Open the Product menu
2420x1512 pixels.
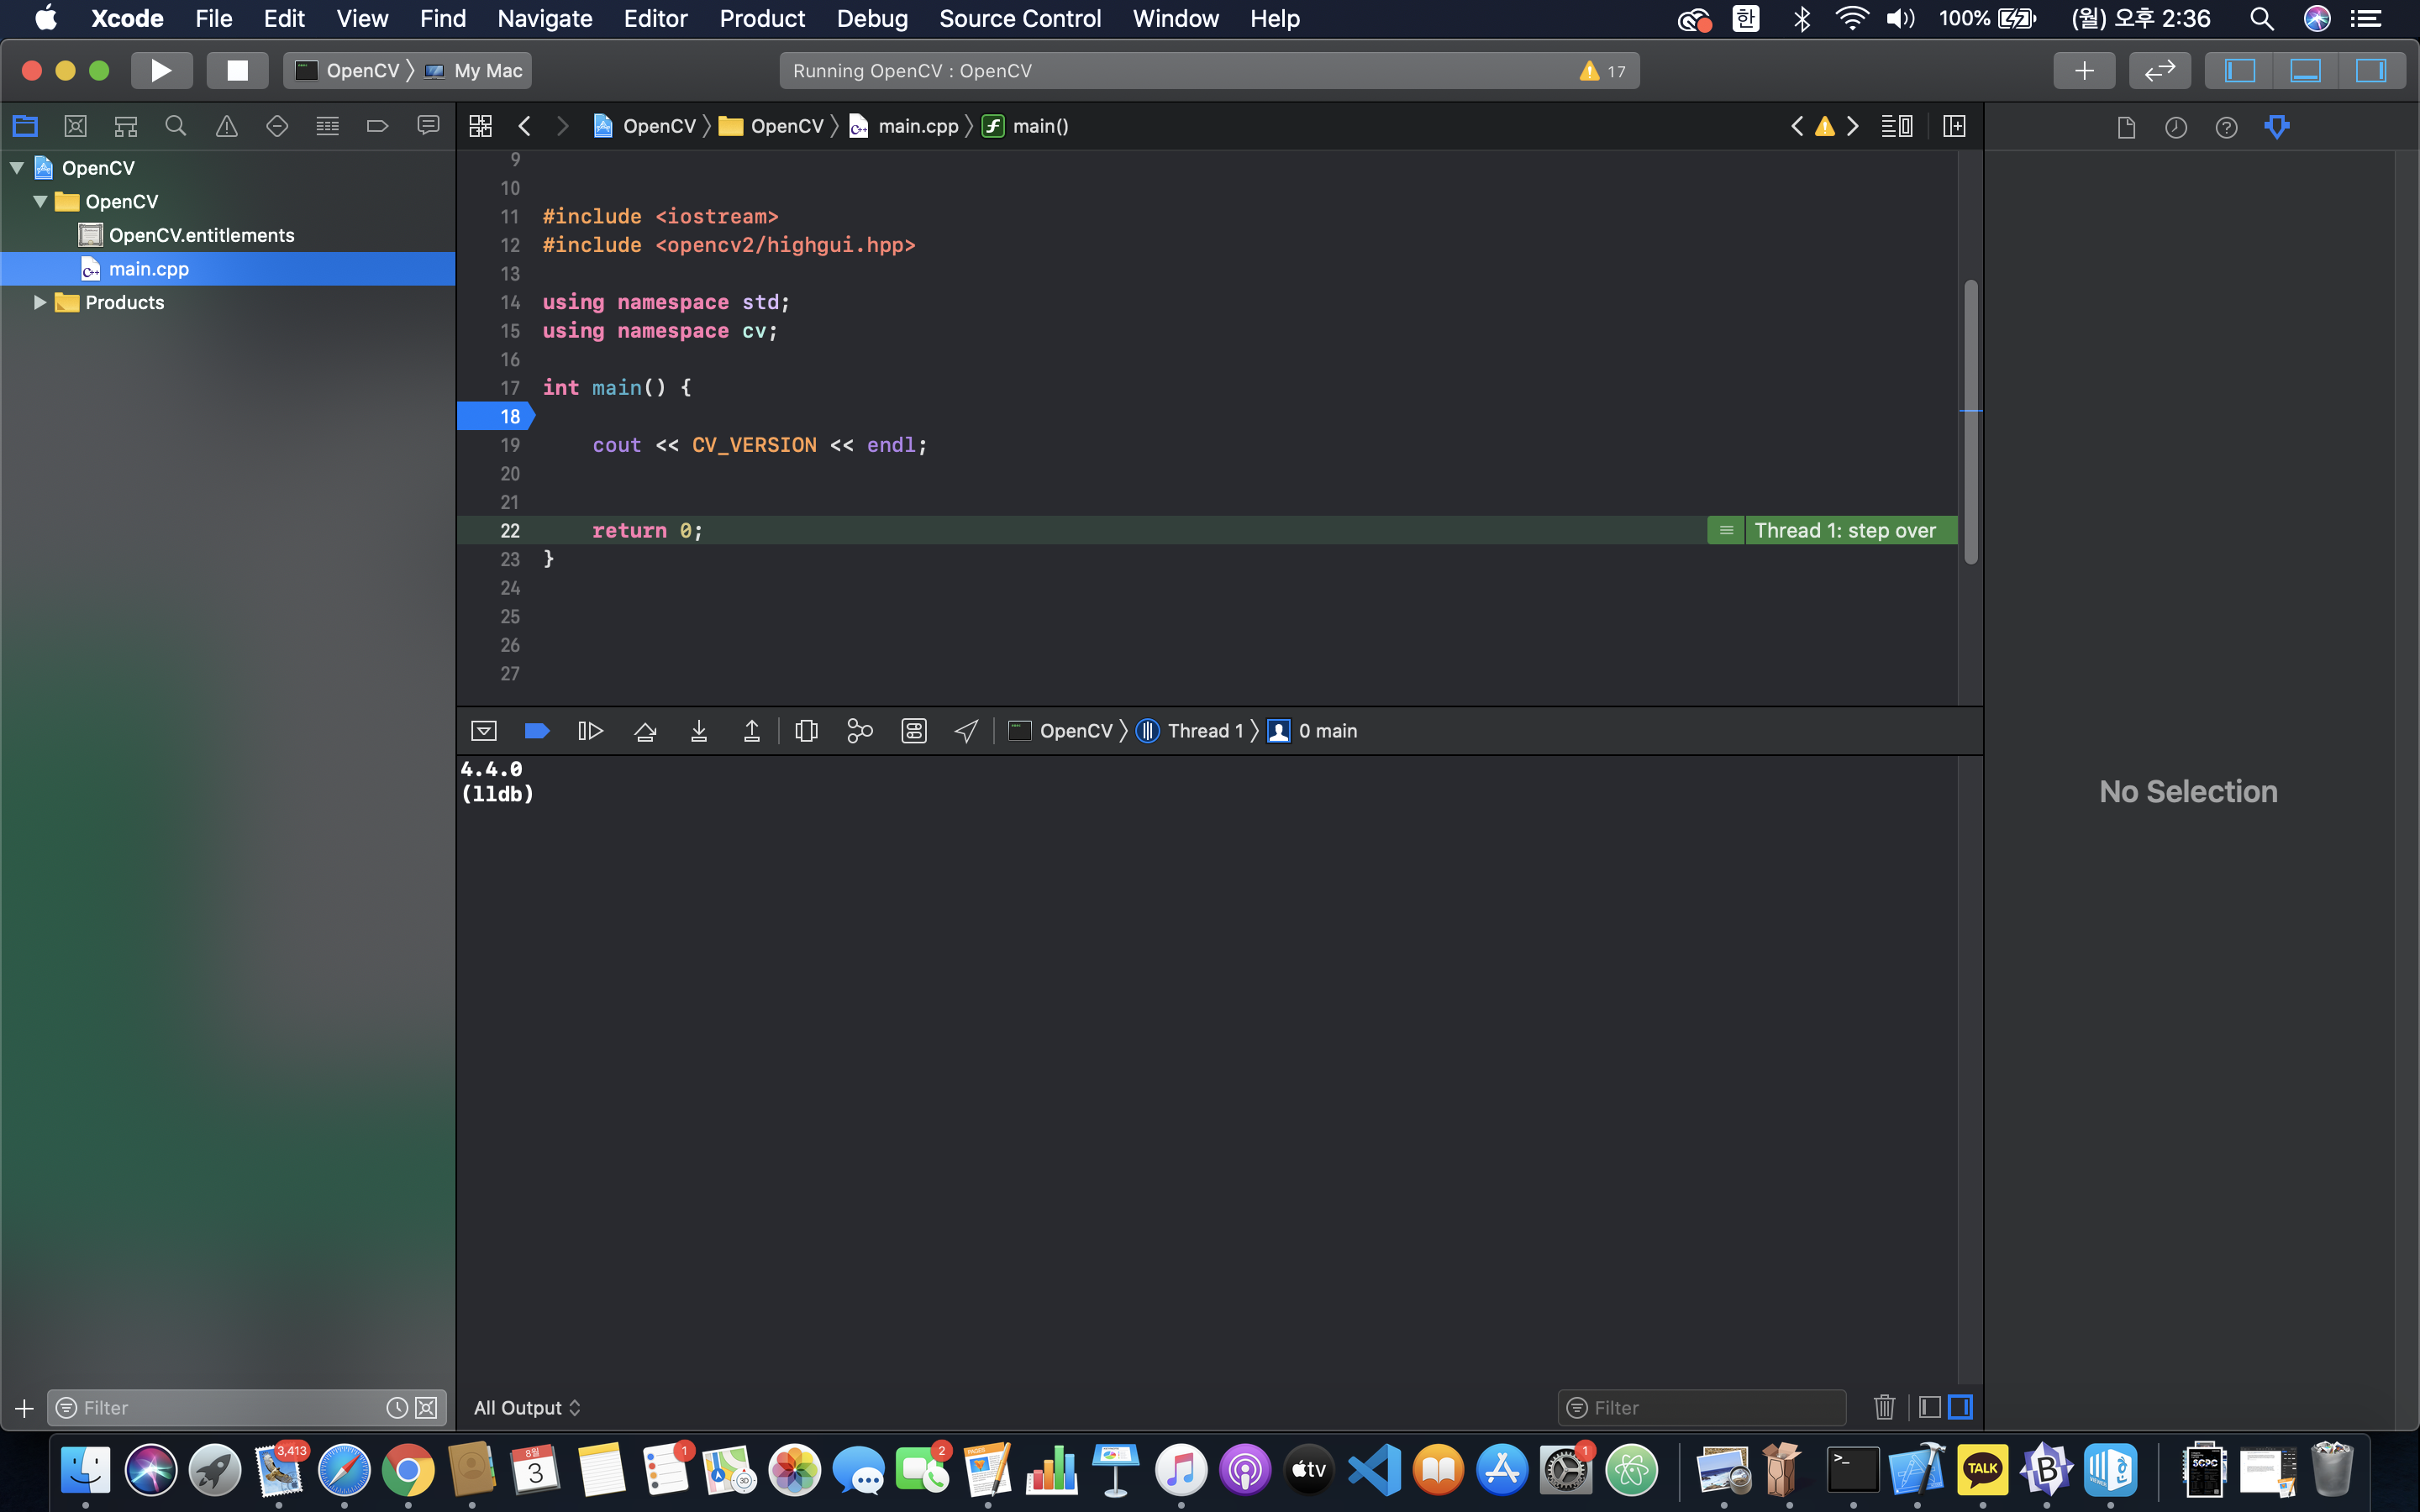762,19
